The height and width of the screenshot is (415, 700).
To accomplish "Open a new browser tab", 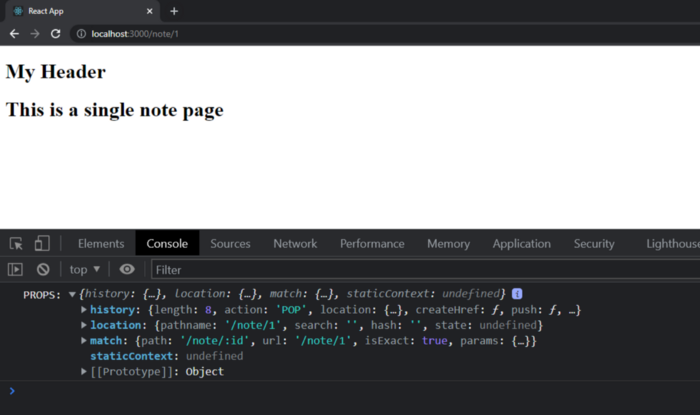I will (x=174, y=11).
